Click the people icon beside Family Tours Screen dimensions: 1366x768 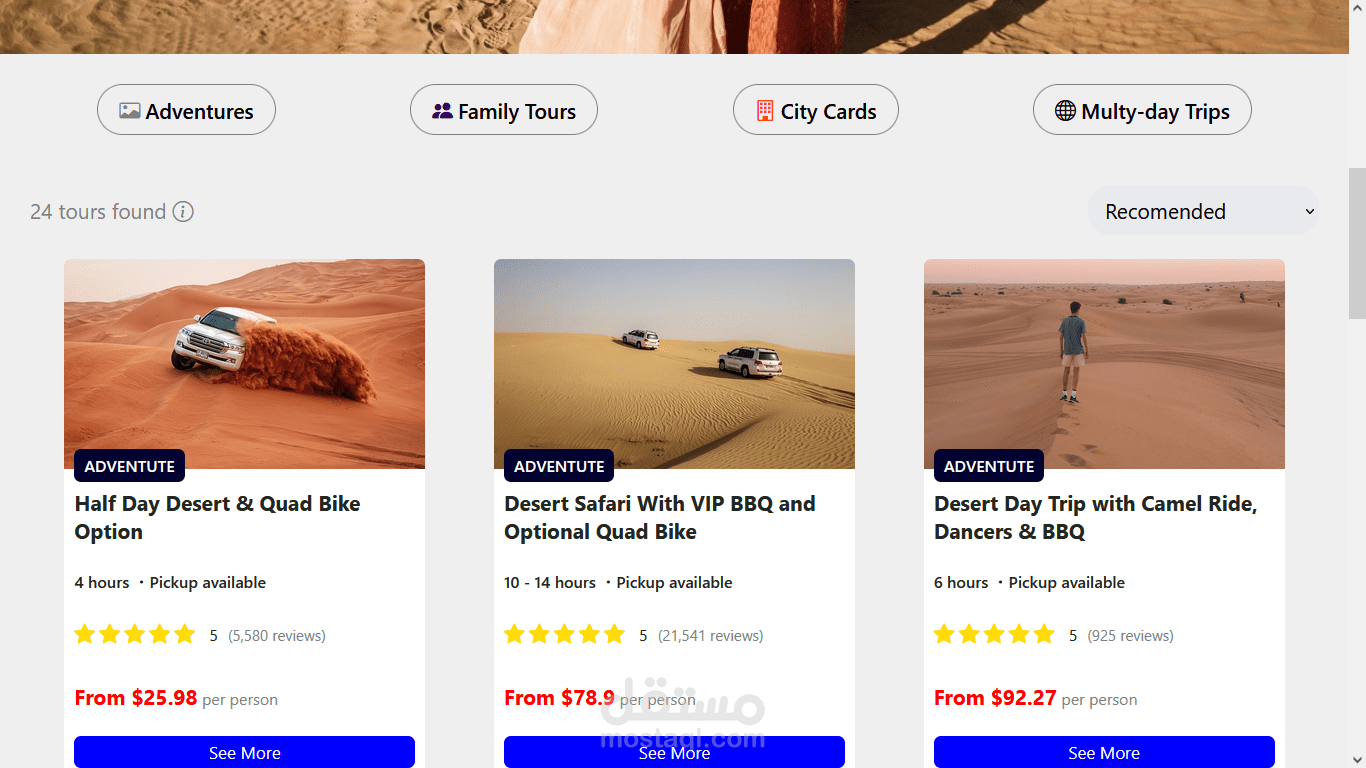click(x=443, y=111)
